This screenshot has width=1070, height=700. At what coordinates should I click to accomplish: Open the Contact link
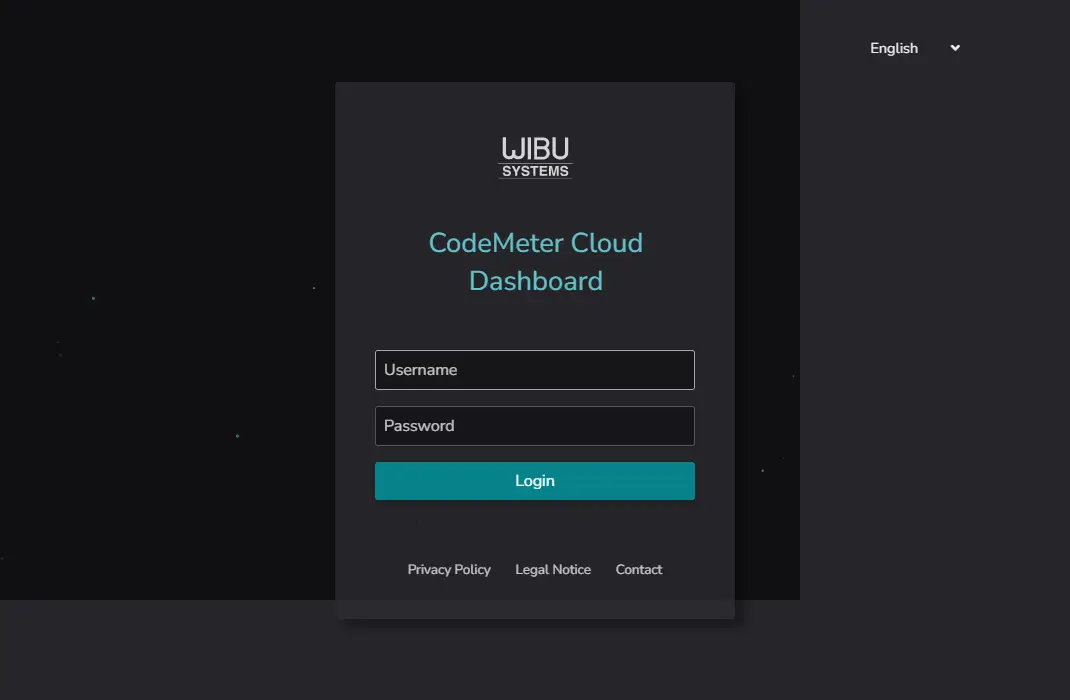[639, 570]
